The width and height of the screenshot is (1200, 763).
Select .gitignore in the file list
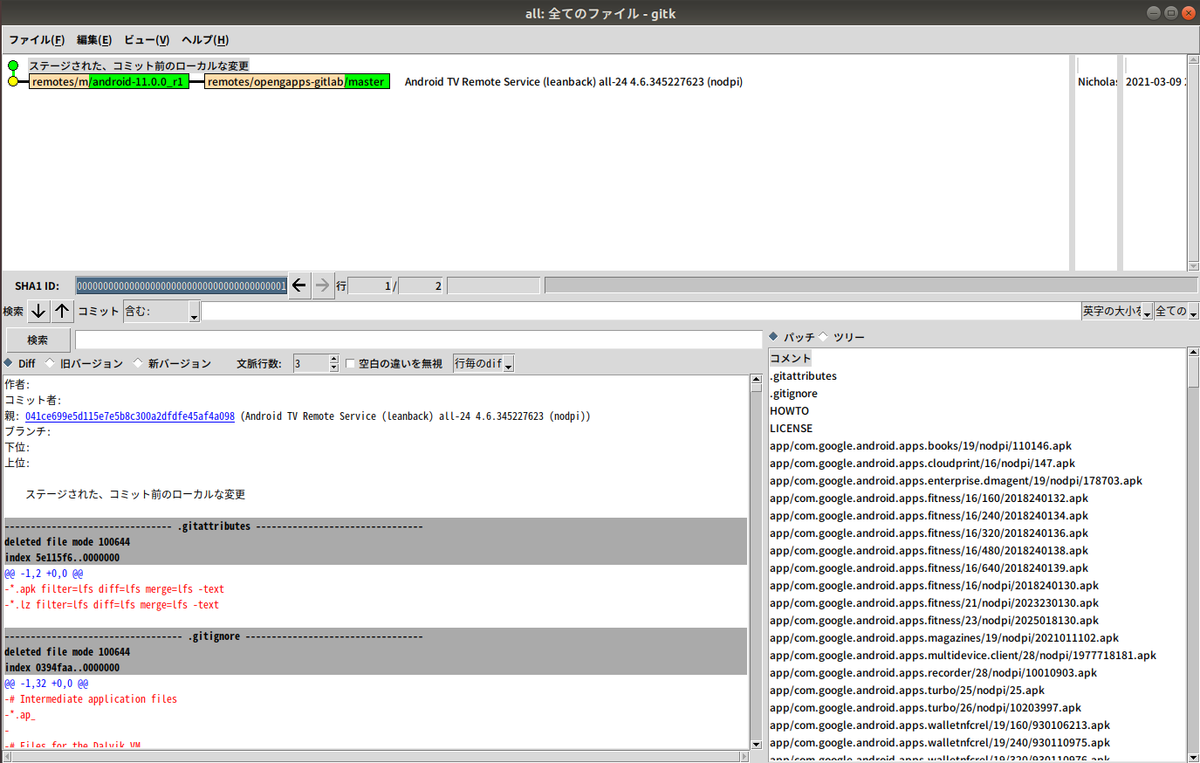[x=793, y=394]
